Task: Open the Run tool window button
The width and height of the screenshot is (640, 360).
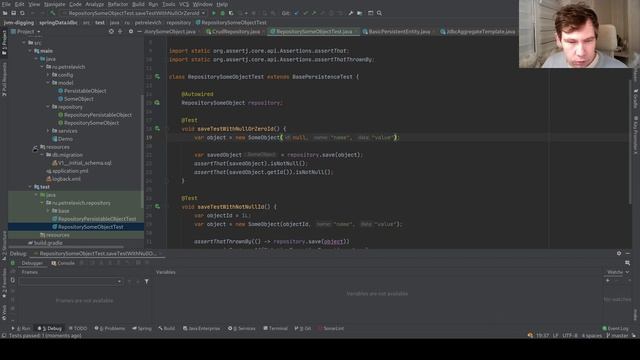Action: (x=21, y=328)
